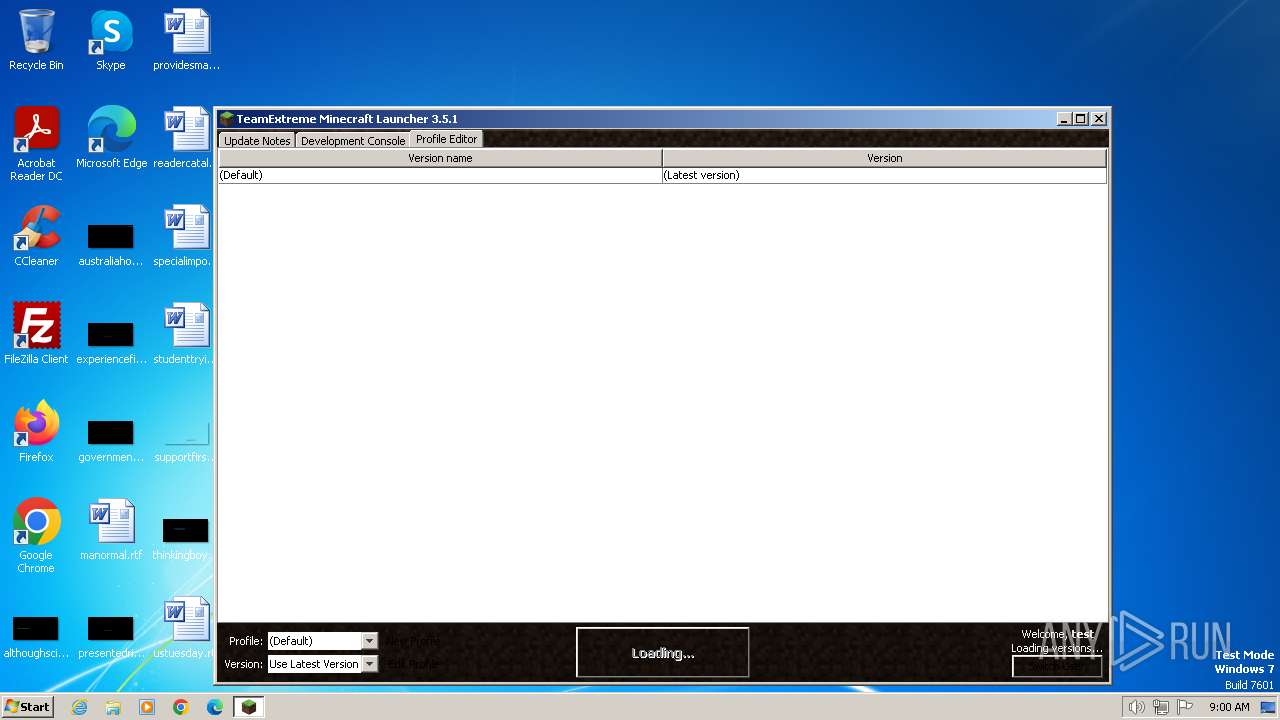Click the Start button
The width and height of the screenshot is (1280, 720).
[28, 707]
